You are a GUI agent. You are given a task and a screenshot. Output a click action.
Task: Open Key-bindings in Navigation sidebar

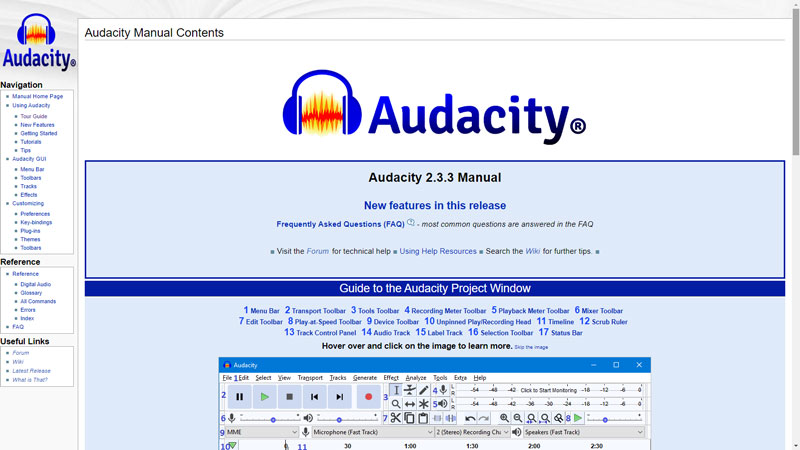click(36, 222)
